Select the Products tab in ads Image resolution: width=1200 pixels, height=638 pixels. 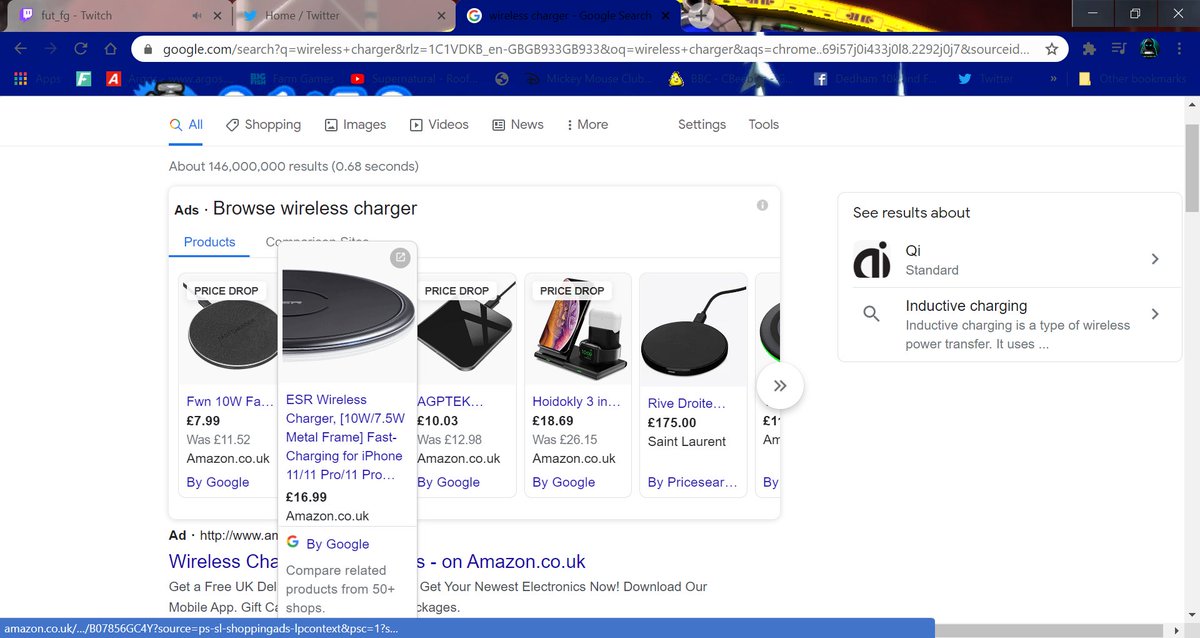pos(210,242)
